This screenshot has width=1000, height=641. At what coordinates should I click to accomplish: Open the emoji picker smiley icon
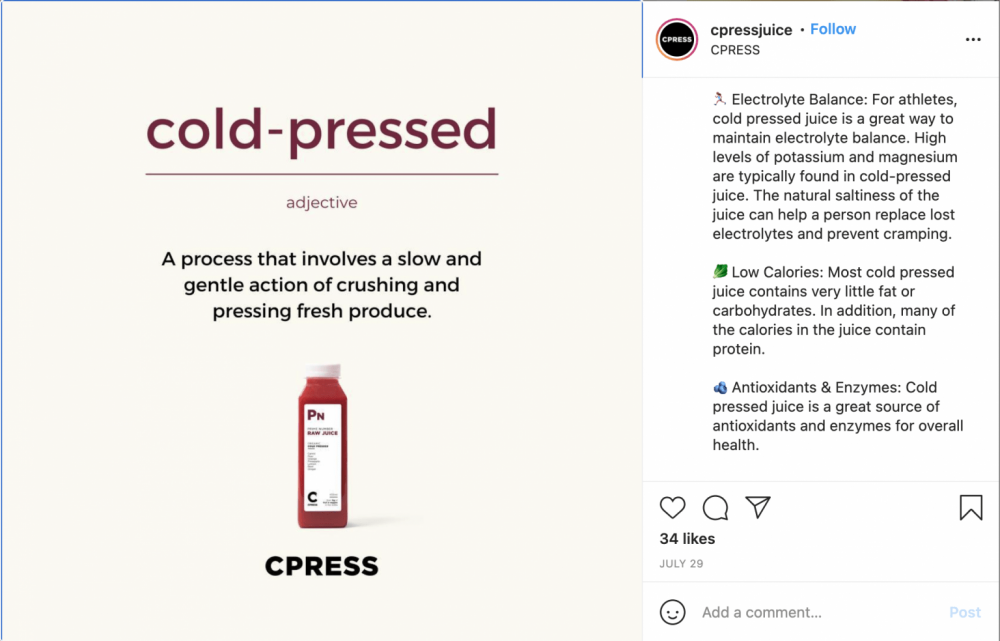(673, 612)
